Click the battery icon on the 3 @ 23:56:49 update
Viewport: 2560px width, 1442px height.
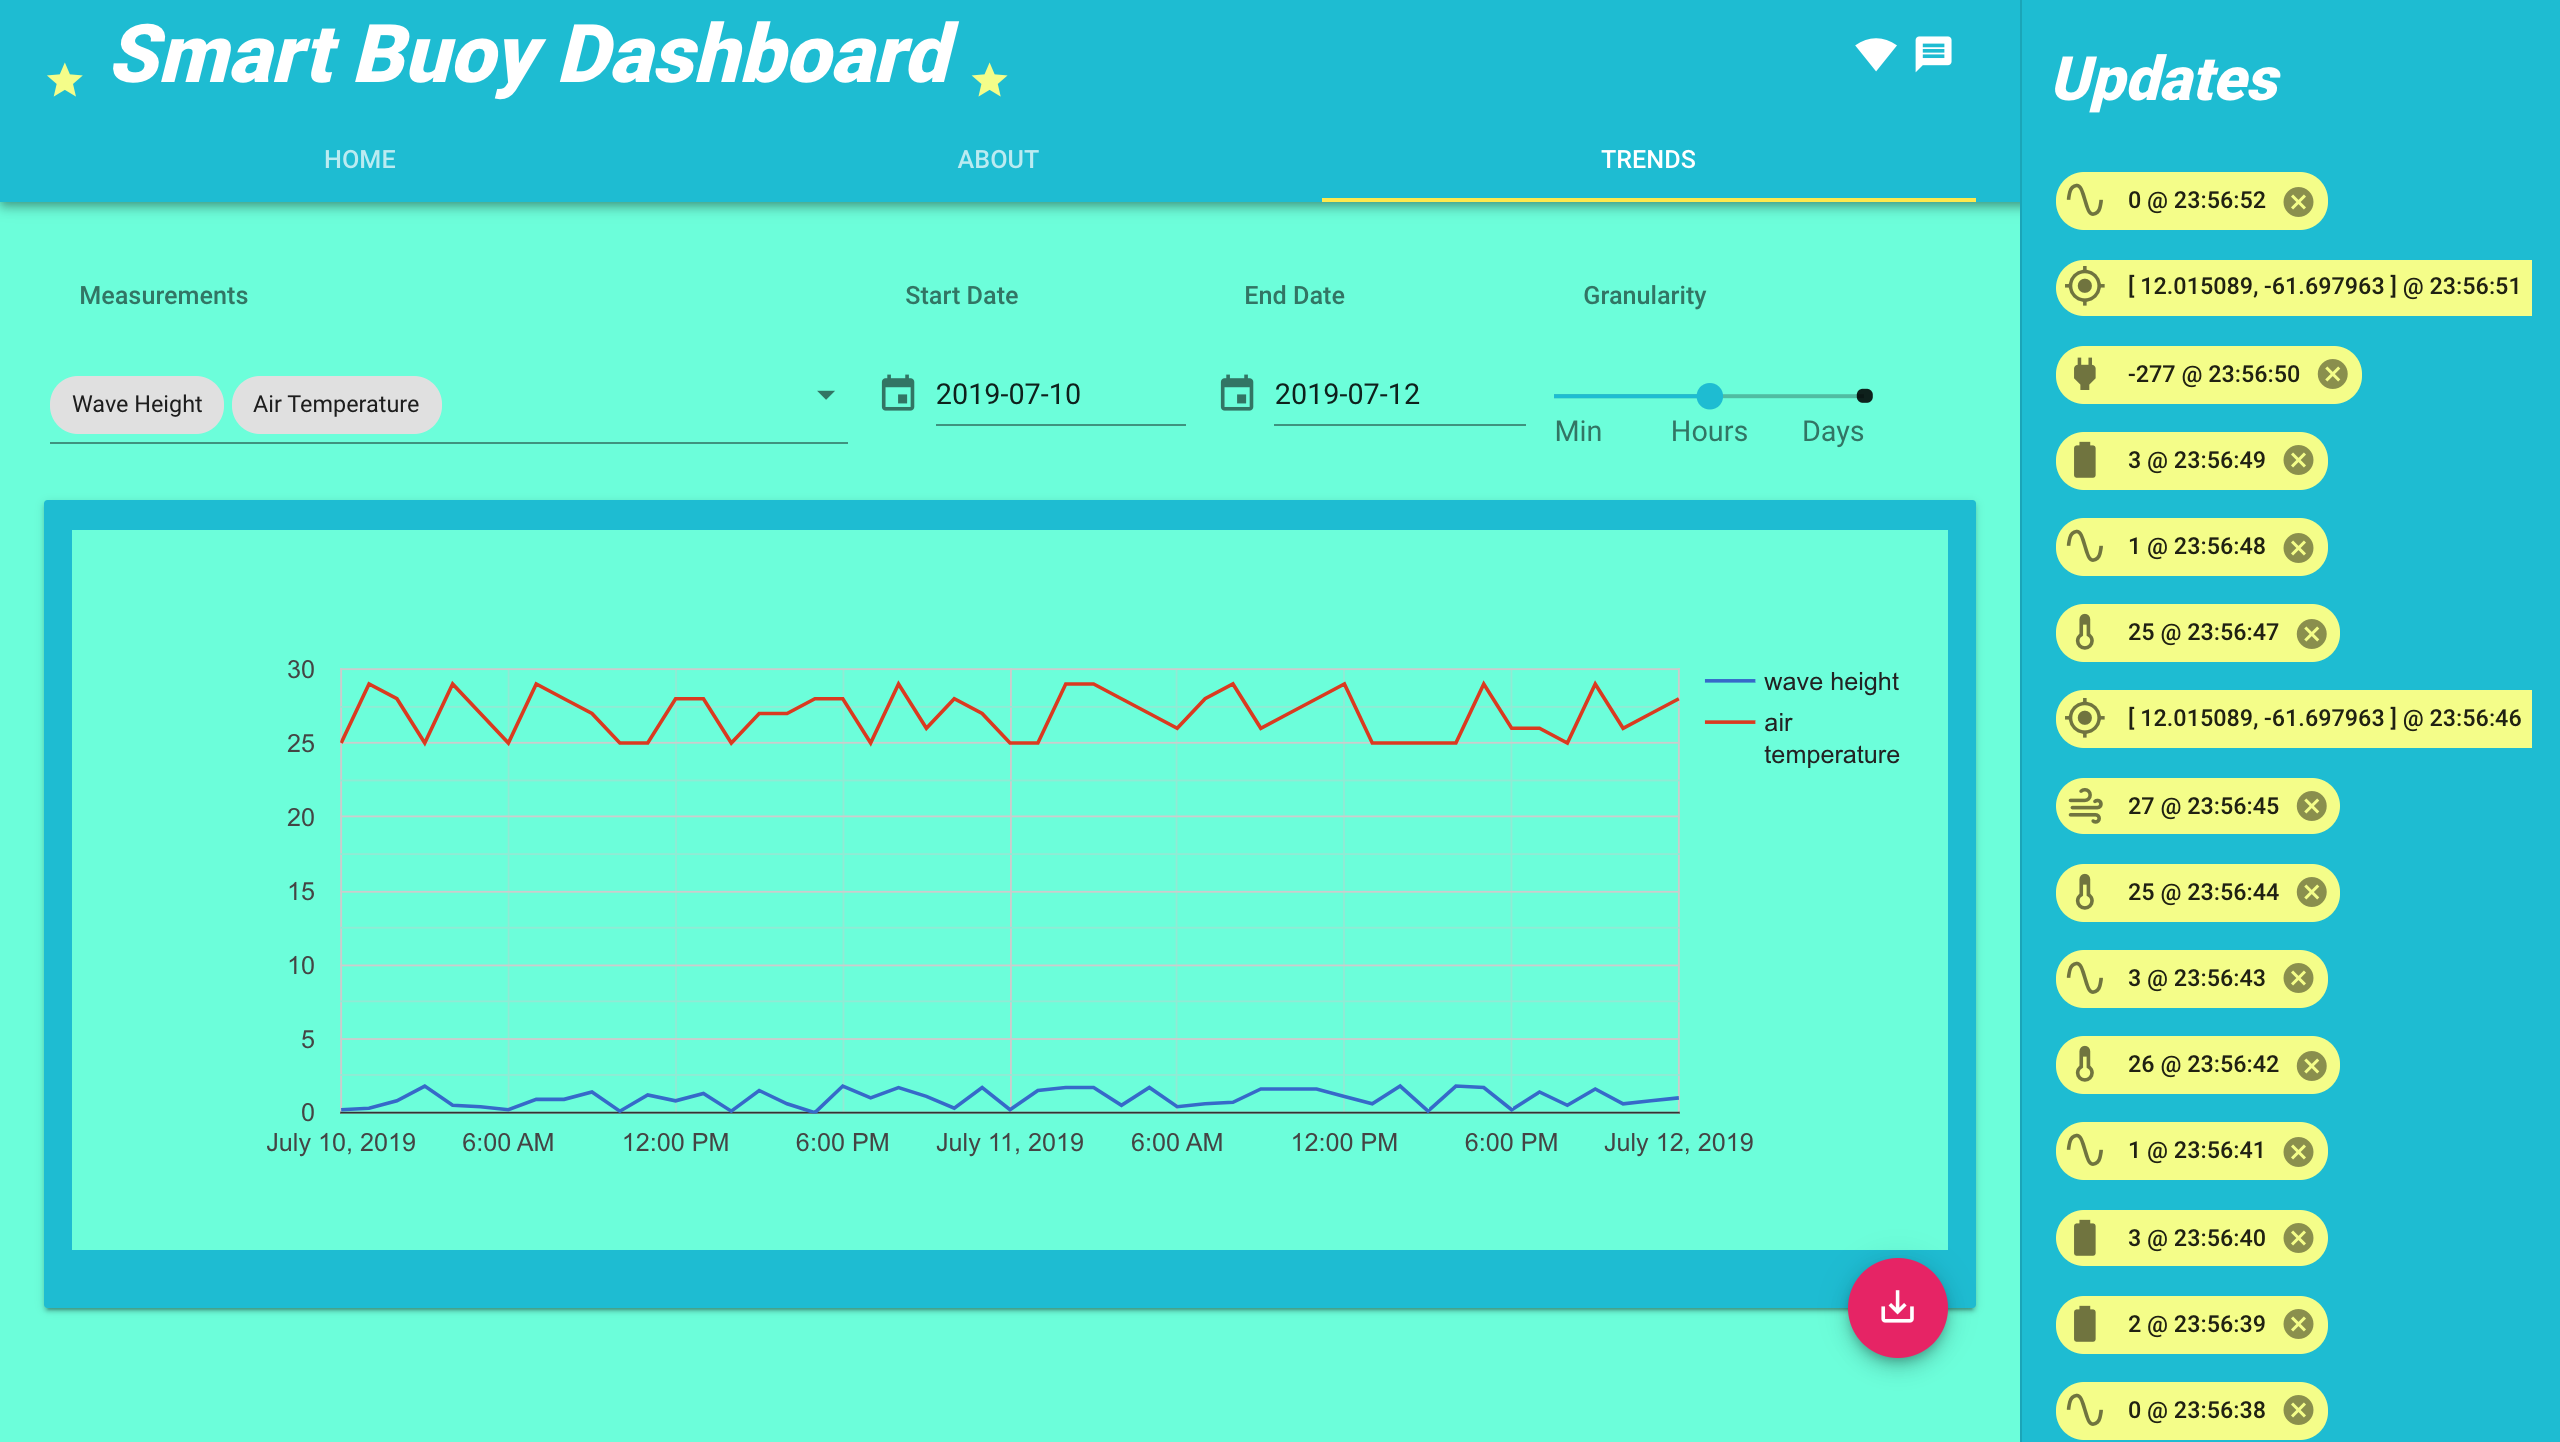[x=2086, y=460]
